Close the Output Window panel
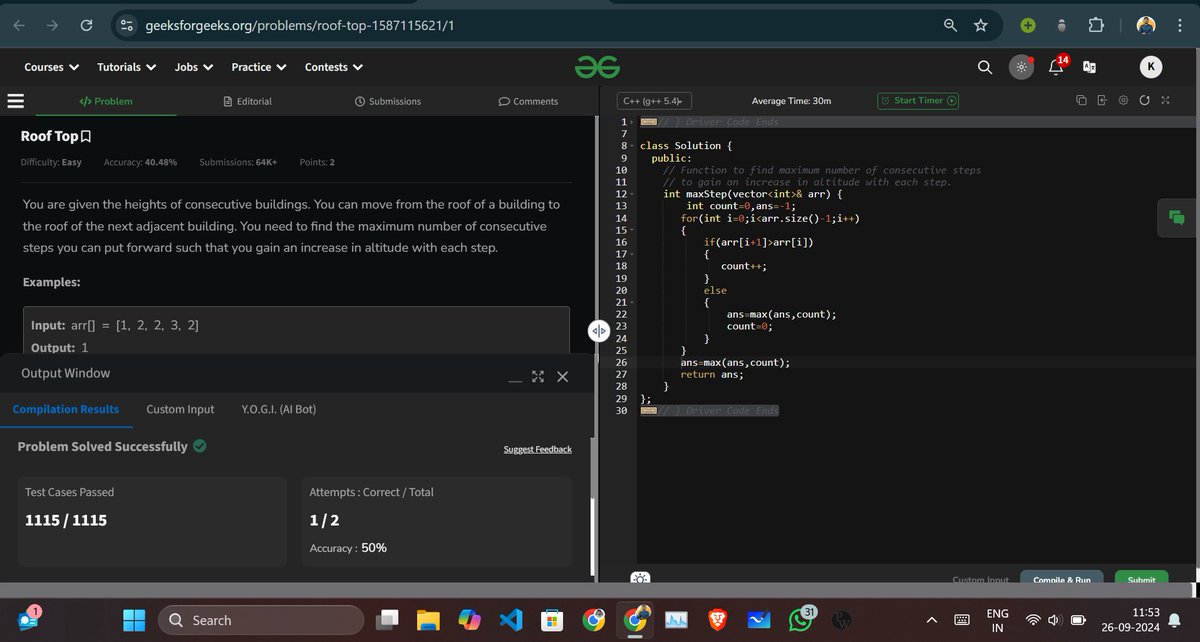The image size is (1200, 642). 562,377
